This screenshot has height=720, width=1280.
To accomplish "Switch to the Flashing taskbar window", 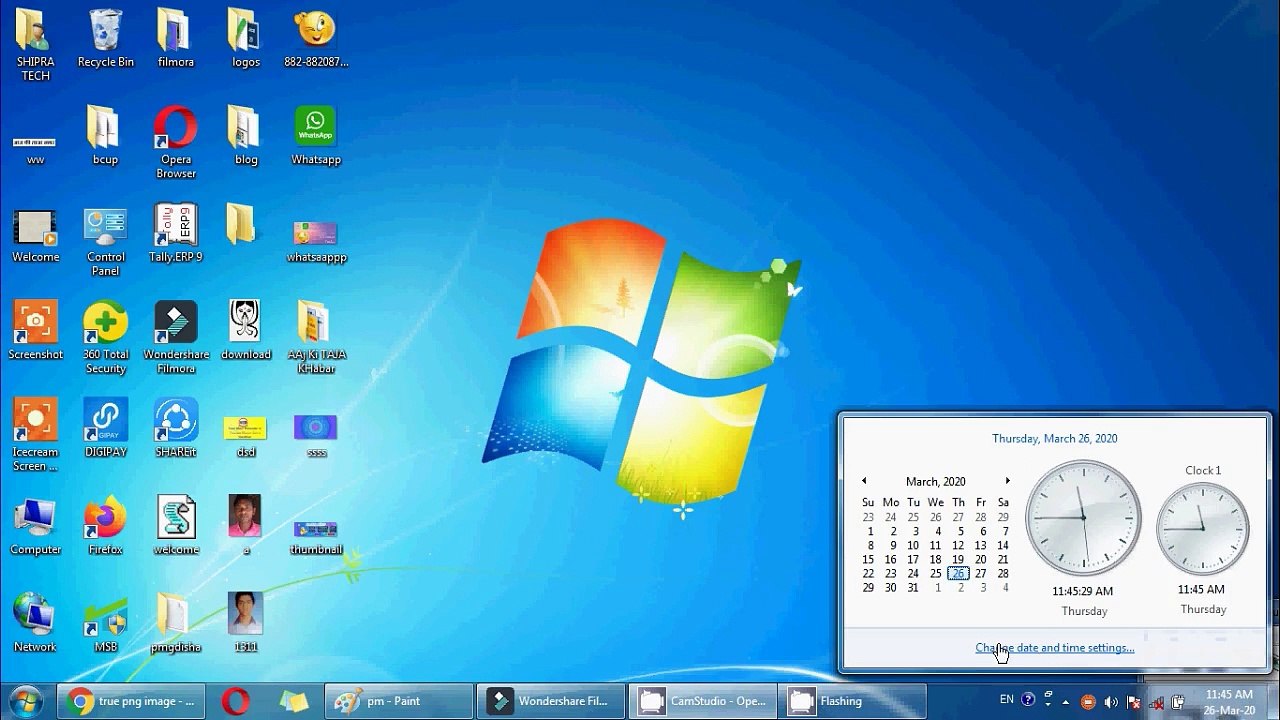I will tap(853, 701).
